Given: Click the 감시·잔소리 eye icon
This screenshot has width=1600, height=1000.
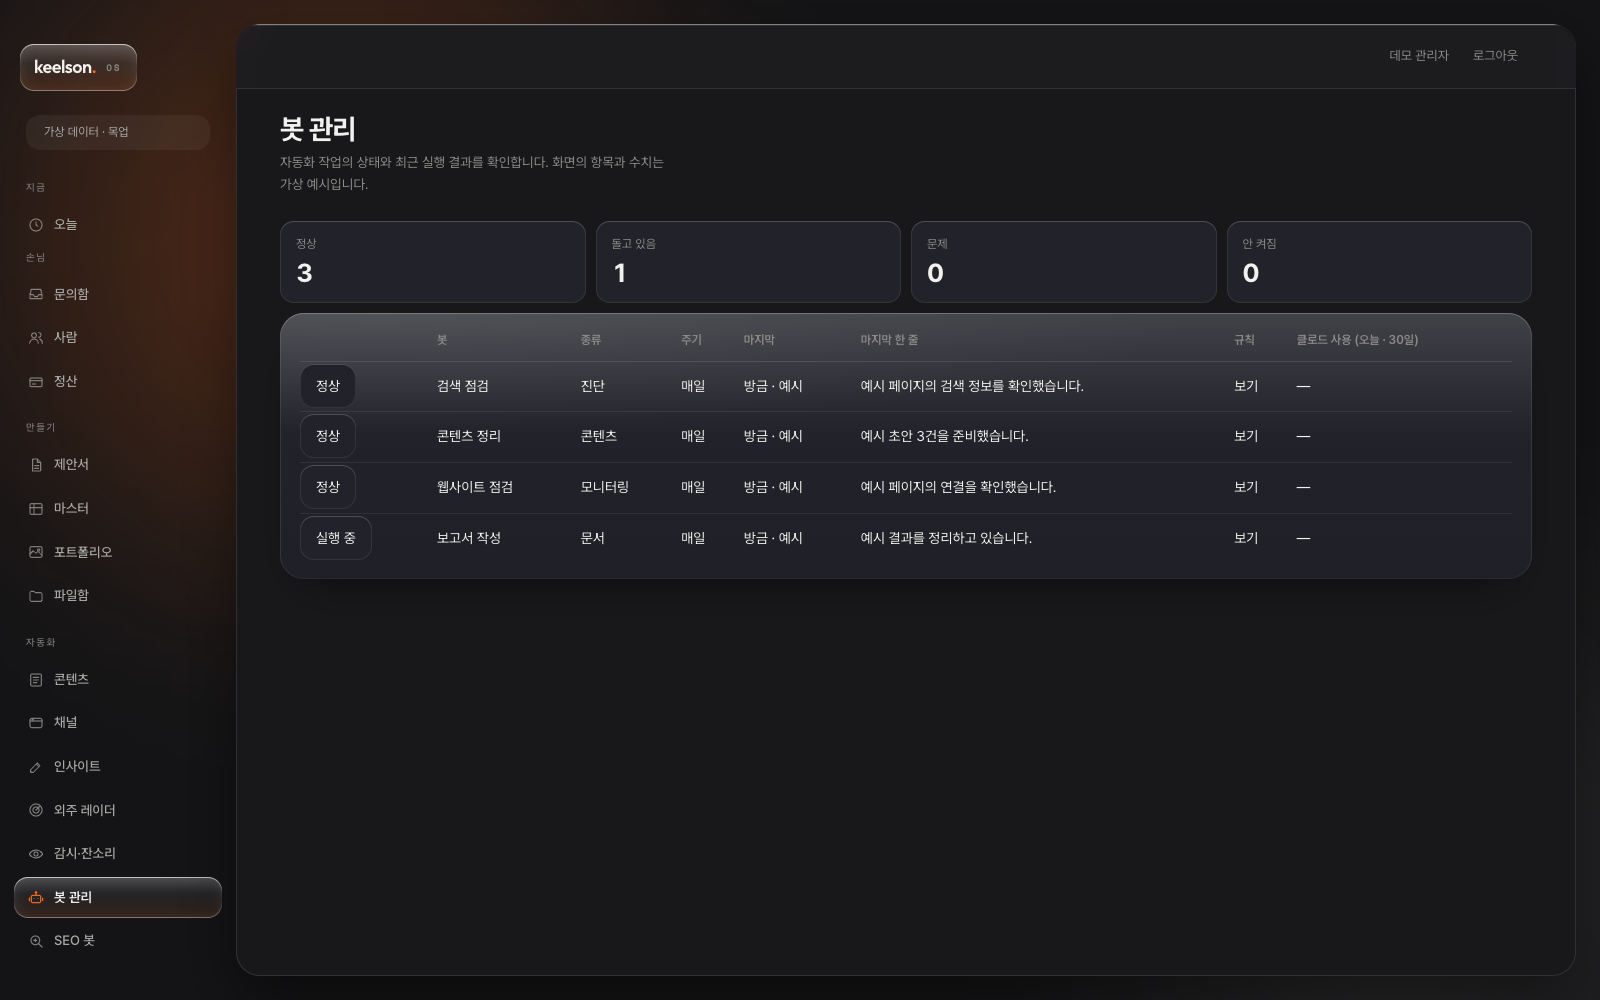Looking at the screenshot, I should pos(36,854).
